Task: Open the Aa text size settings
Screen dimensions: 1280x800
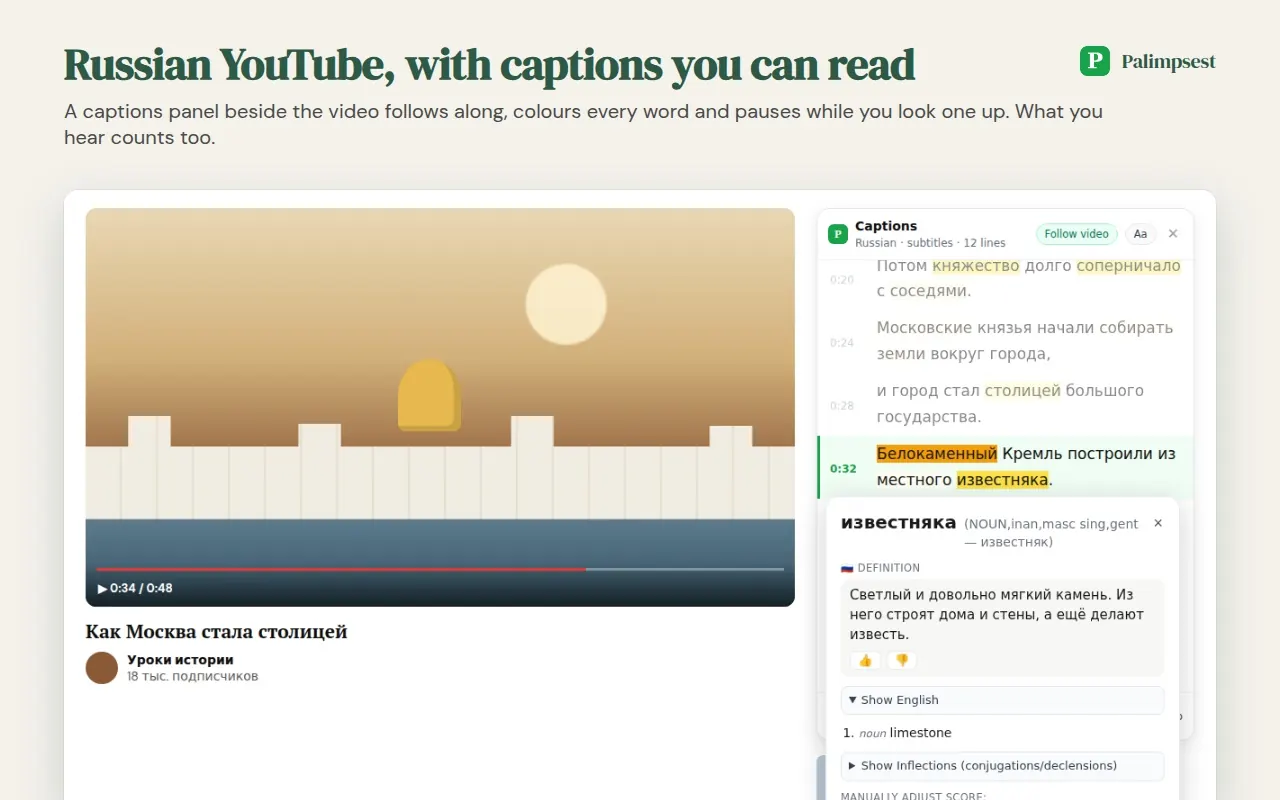Action: [x=1140, y=234]
